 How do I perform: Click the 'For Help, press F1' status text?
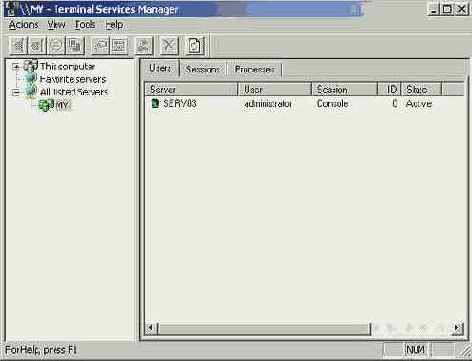[41, 350]
